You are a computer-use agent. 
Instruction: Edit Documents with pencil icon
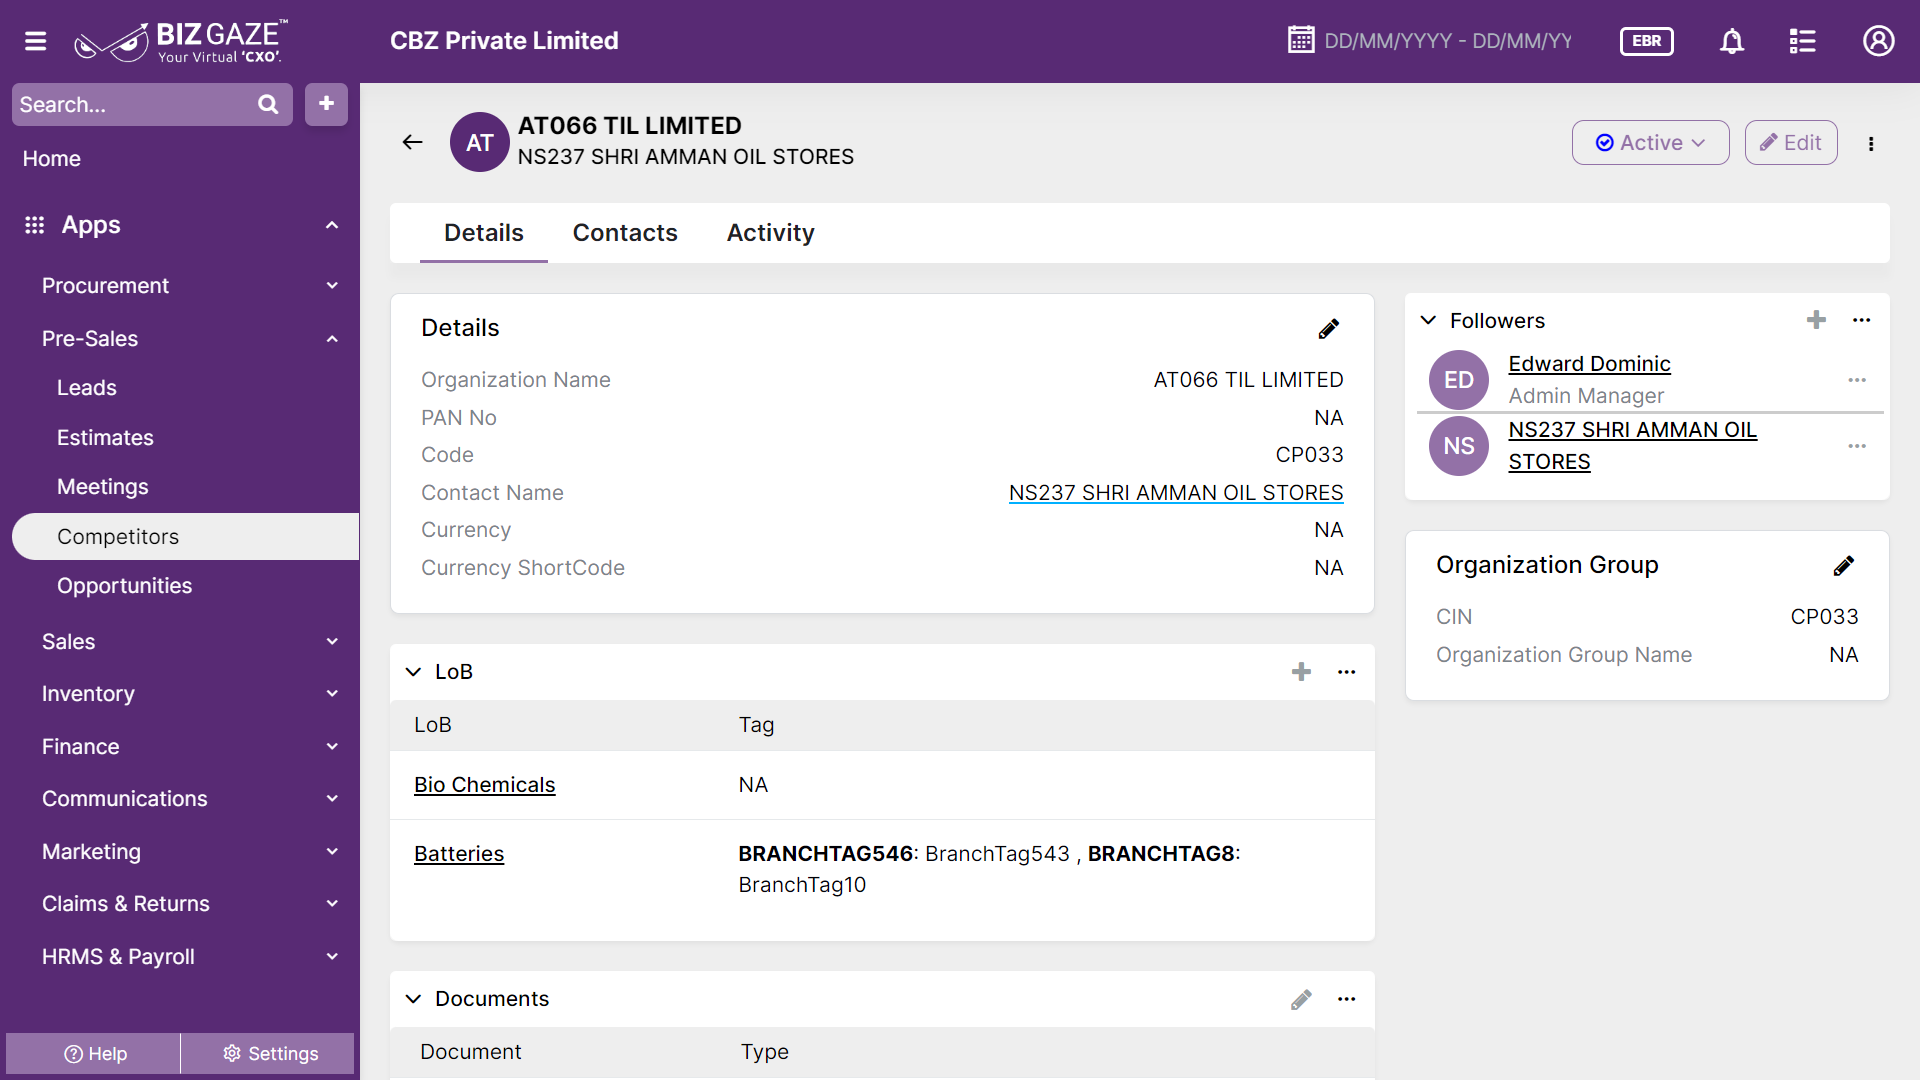click(1301, 999)
